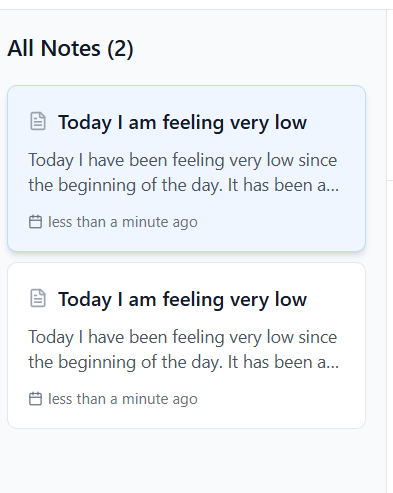Click the document icon in the unselected note
The image size is (393, 493).
pos(38,298)
